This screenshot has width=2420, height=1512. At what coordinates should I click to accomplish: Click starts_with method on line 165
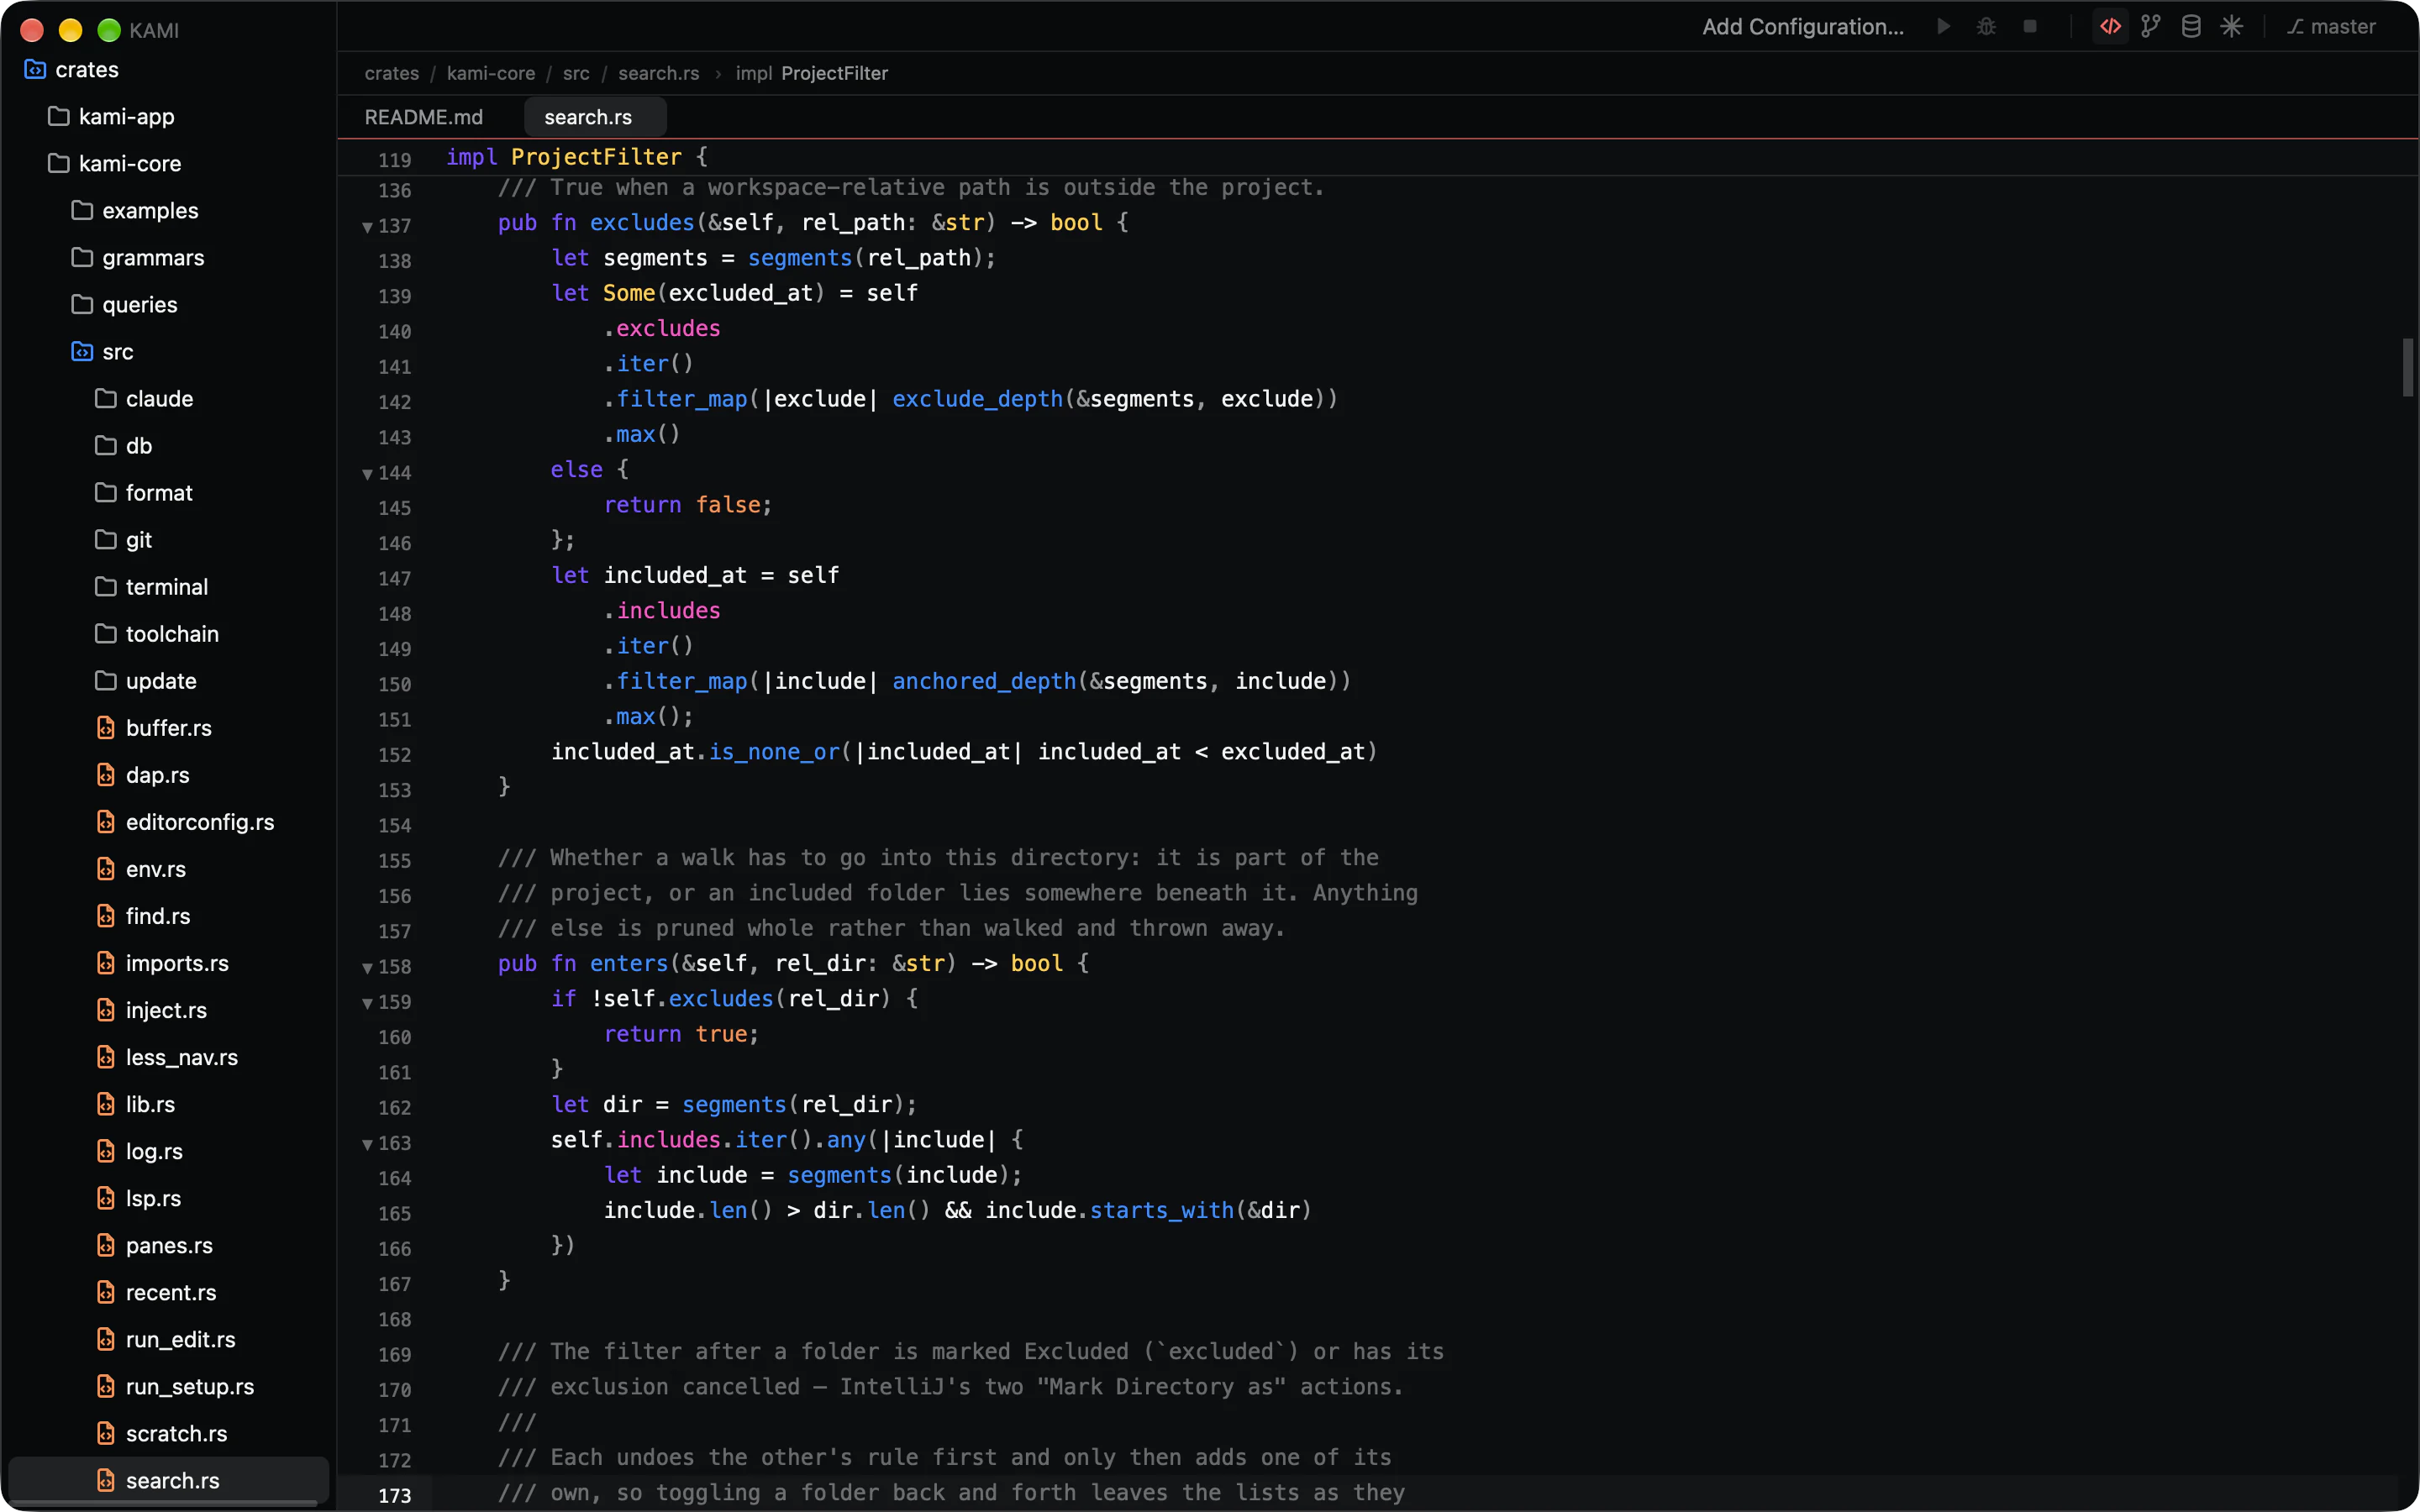coord(1161,1210)
